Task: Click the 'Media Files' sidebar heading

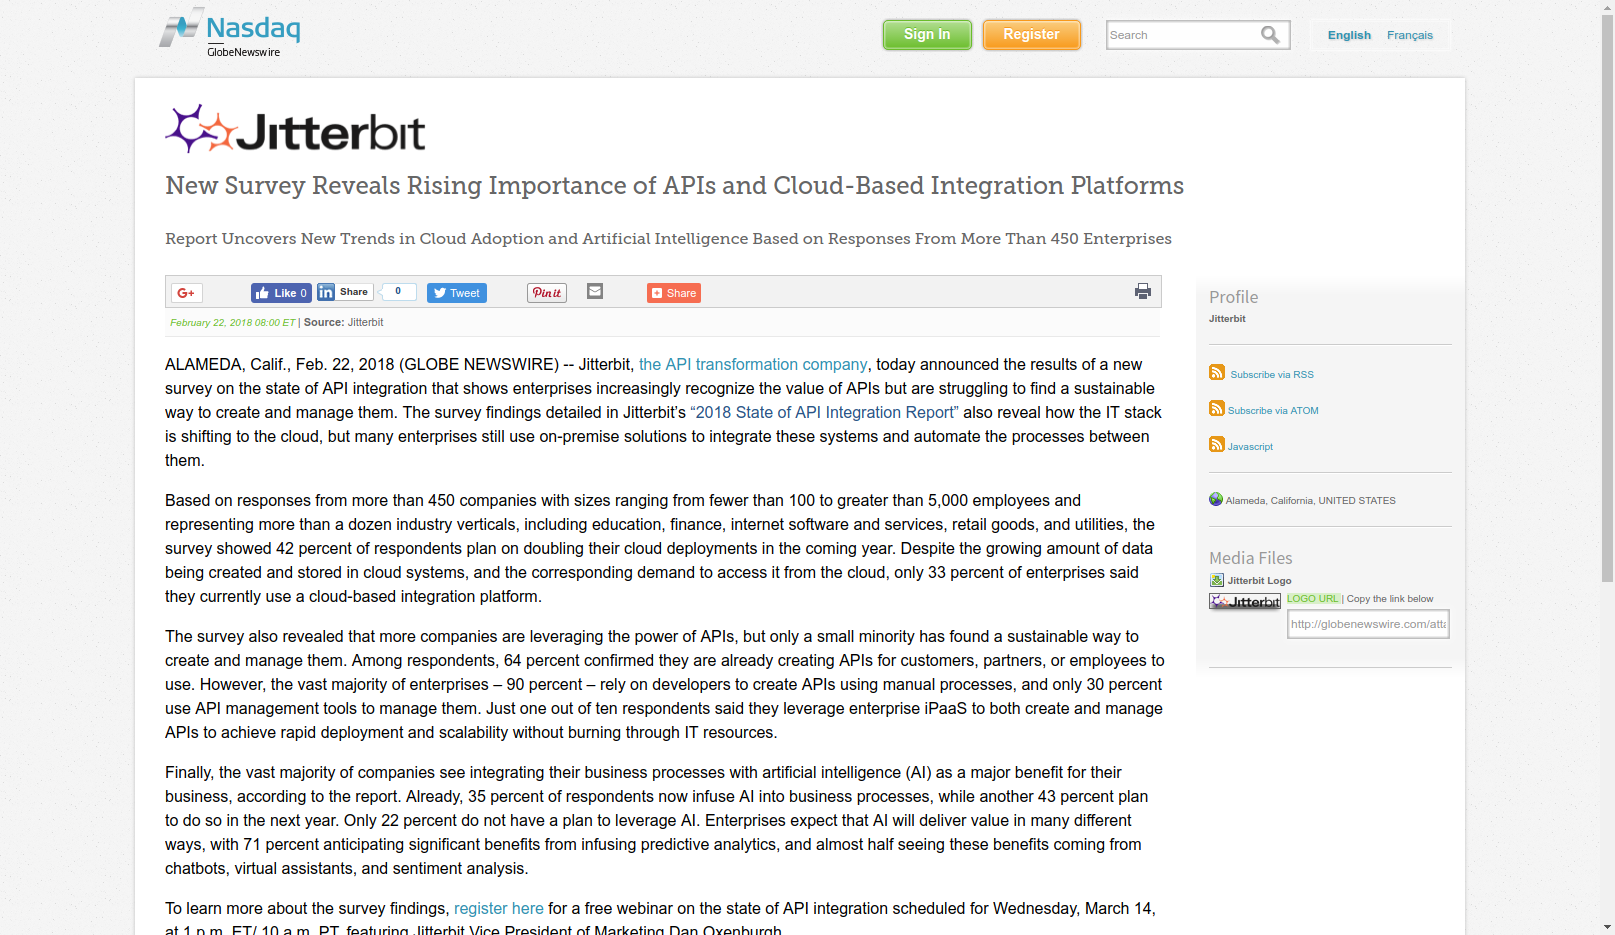Action: click(1250, 558)
